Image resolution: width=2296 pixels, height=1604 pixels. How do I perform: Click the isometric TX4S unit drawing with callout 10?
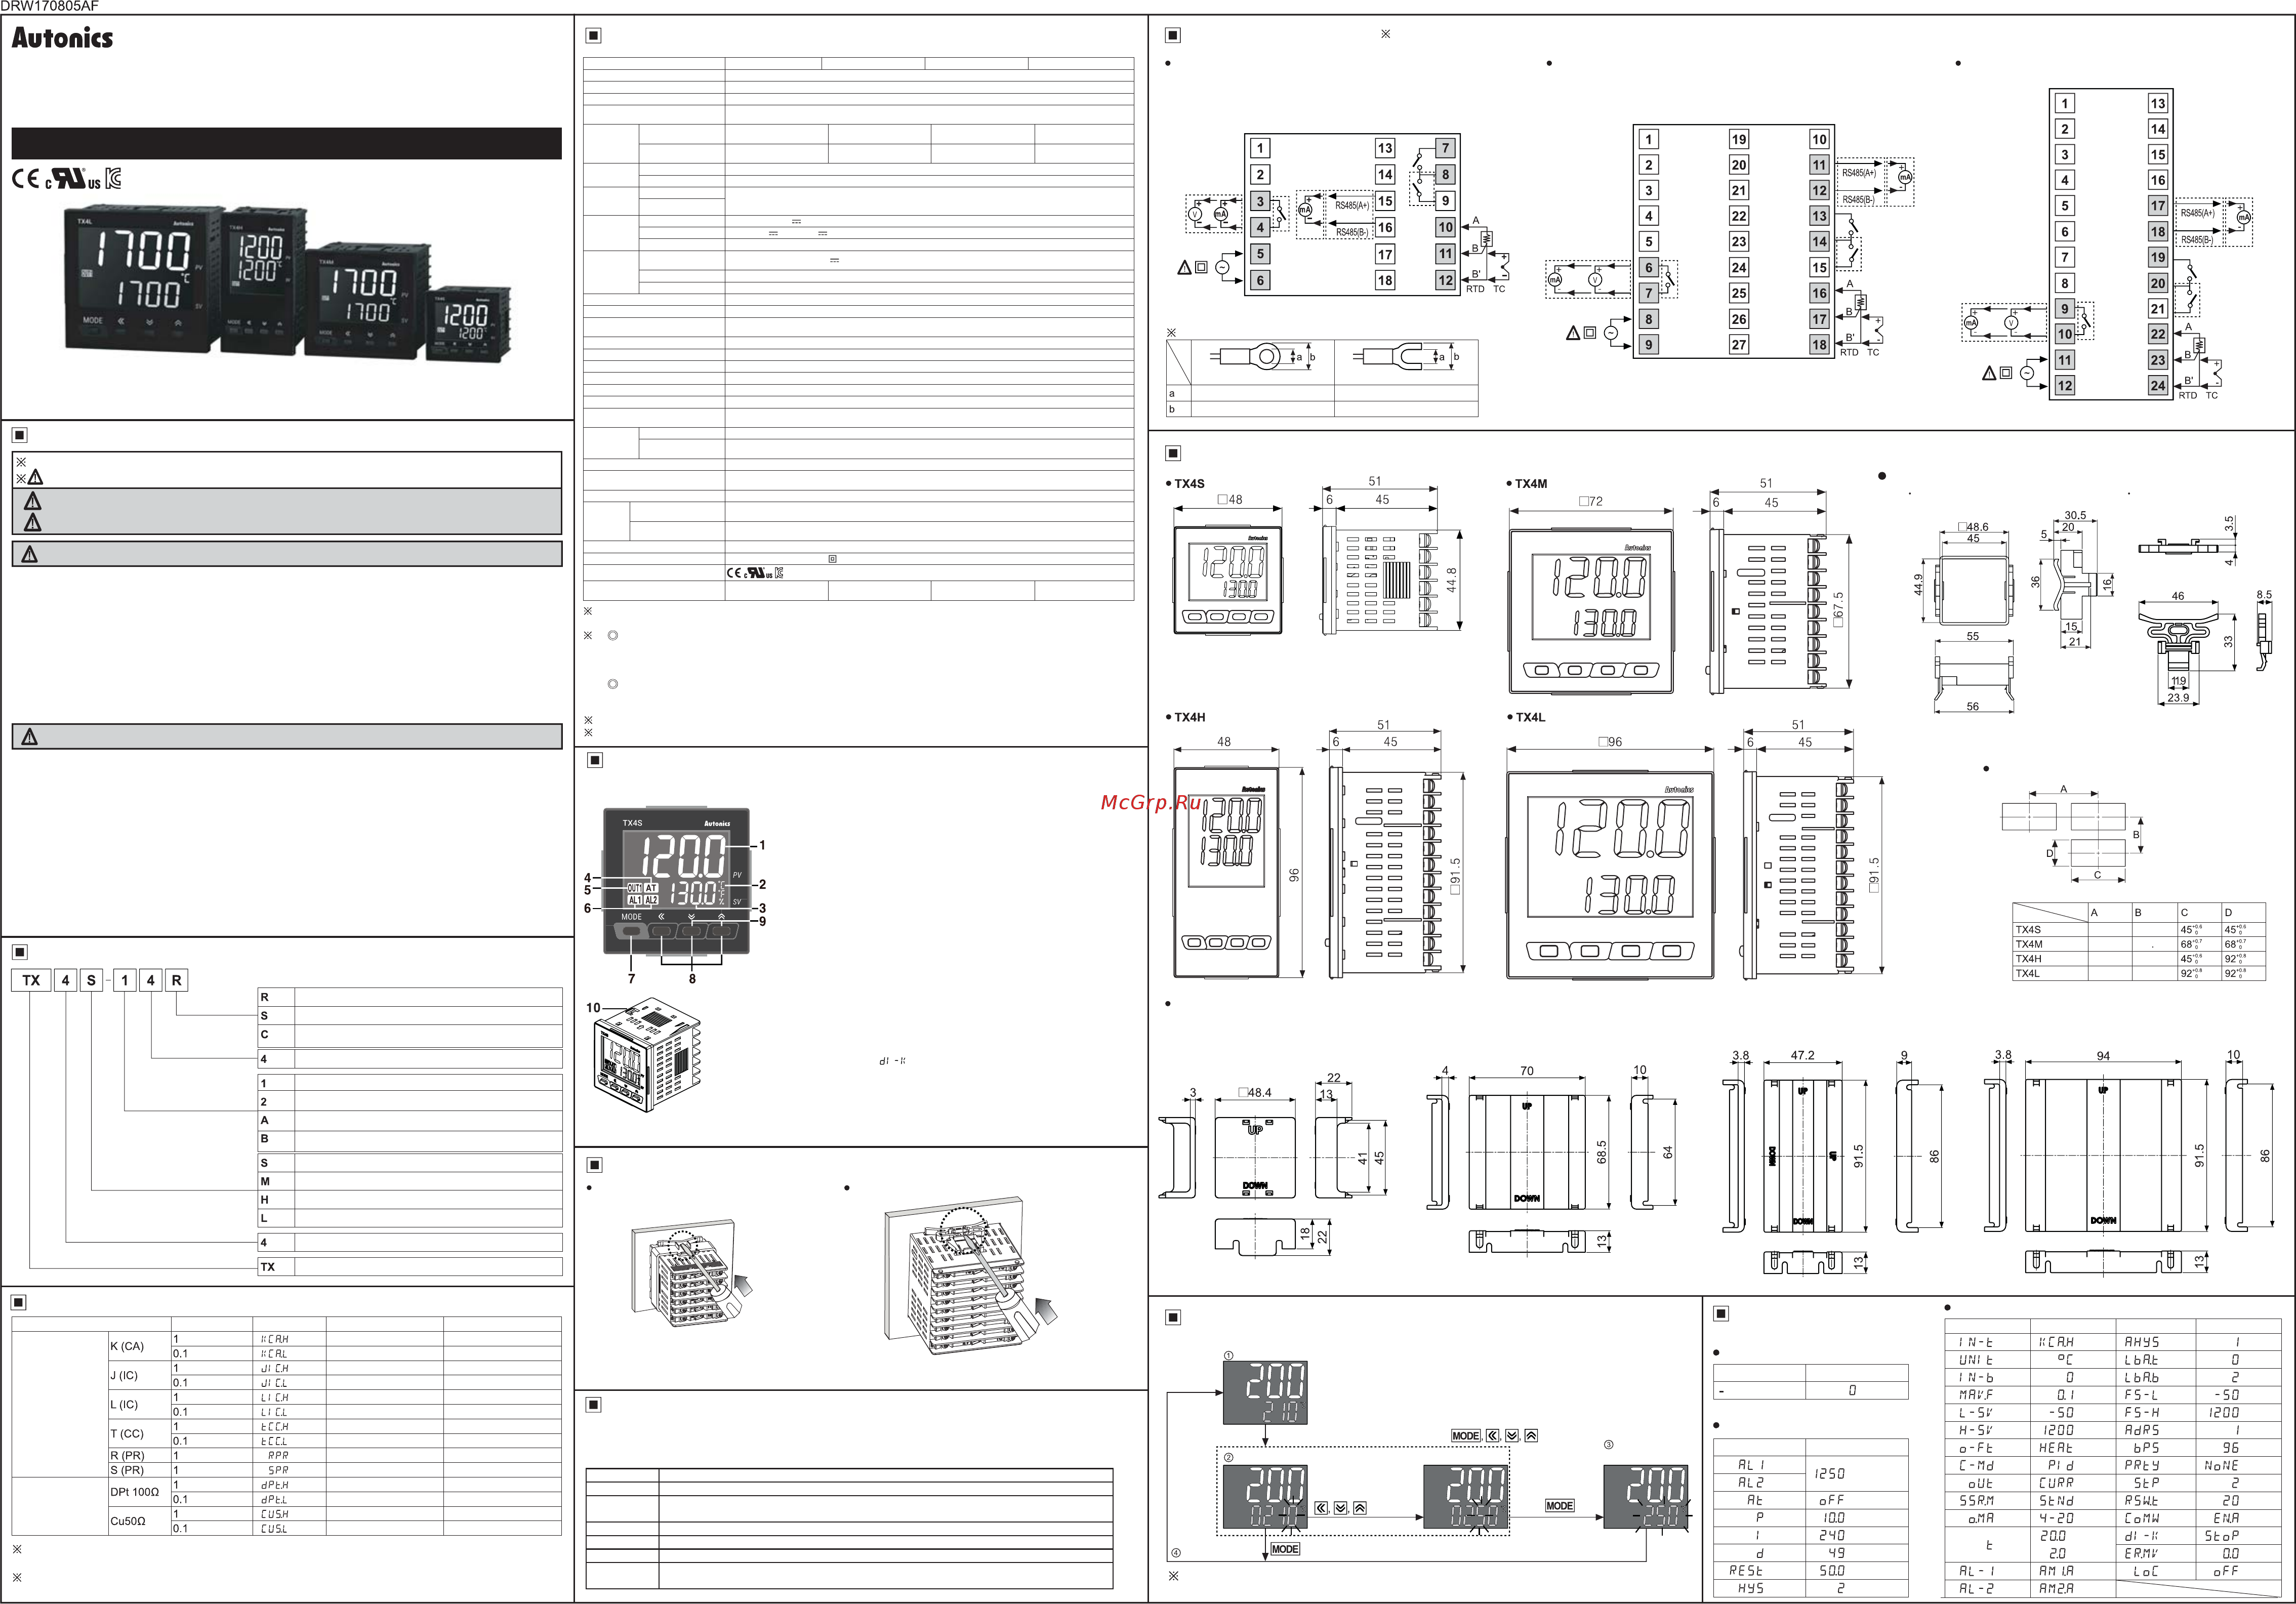(x=647, y=1054)
